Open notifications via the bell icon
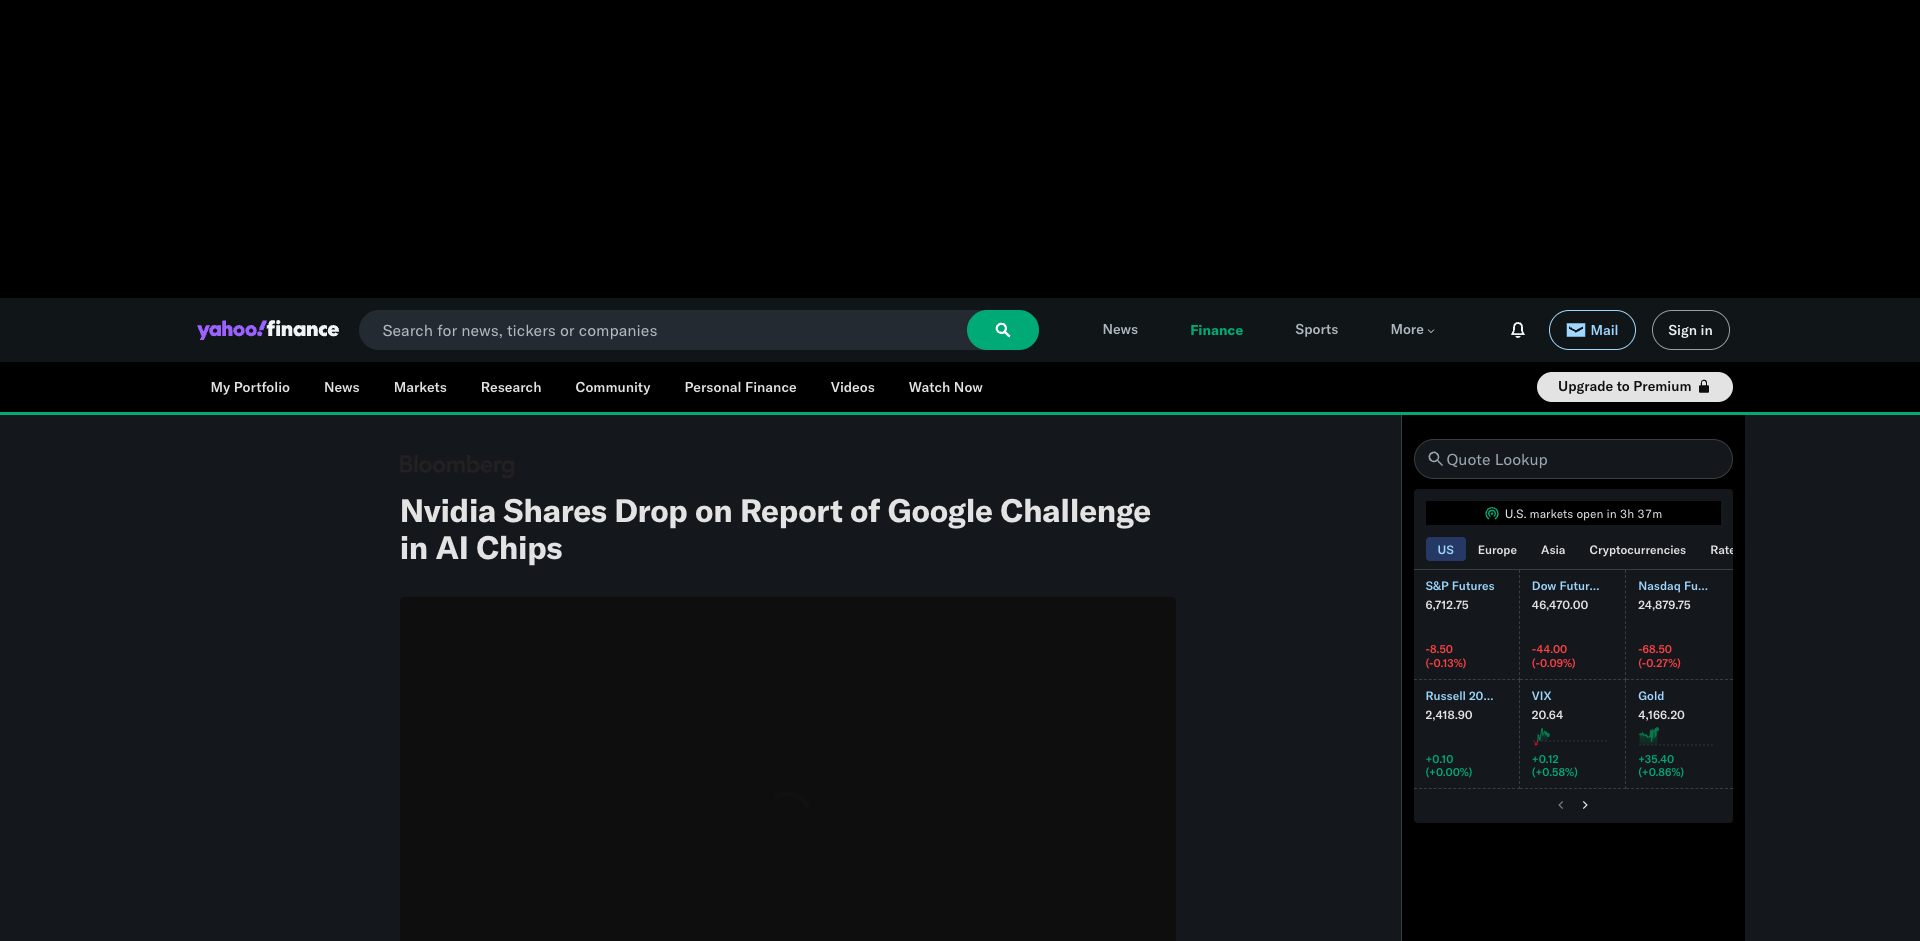The image size is (1920, 941). click(1517, 329)
